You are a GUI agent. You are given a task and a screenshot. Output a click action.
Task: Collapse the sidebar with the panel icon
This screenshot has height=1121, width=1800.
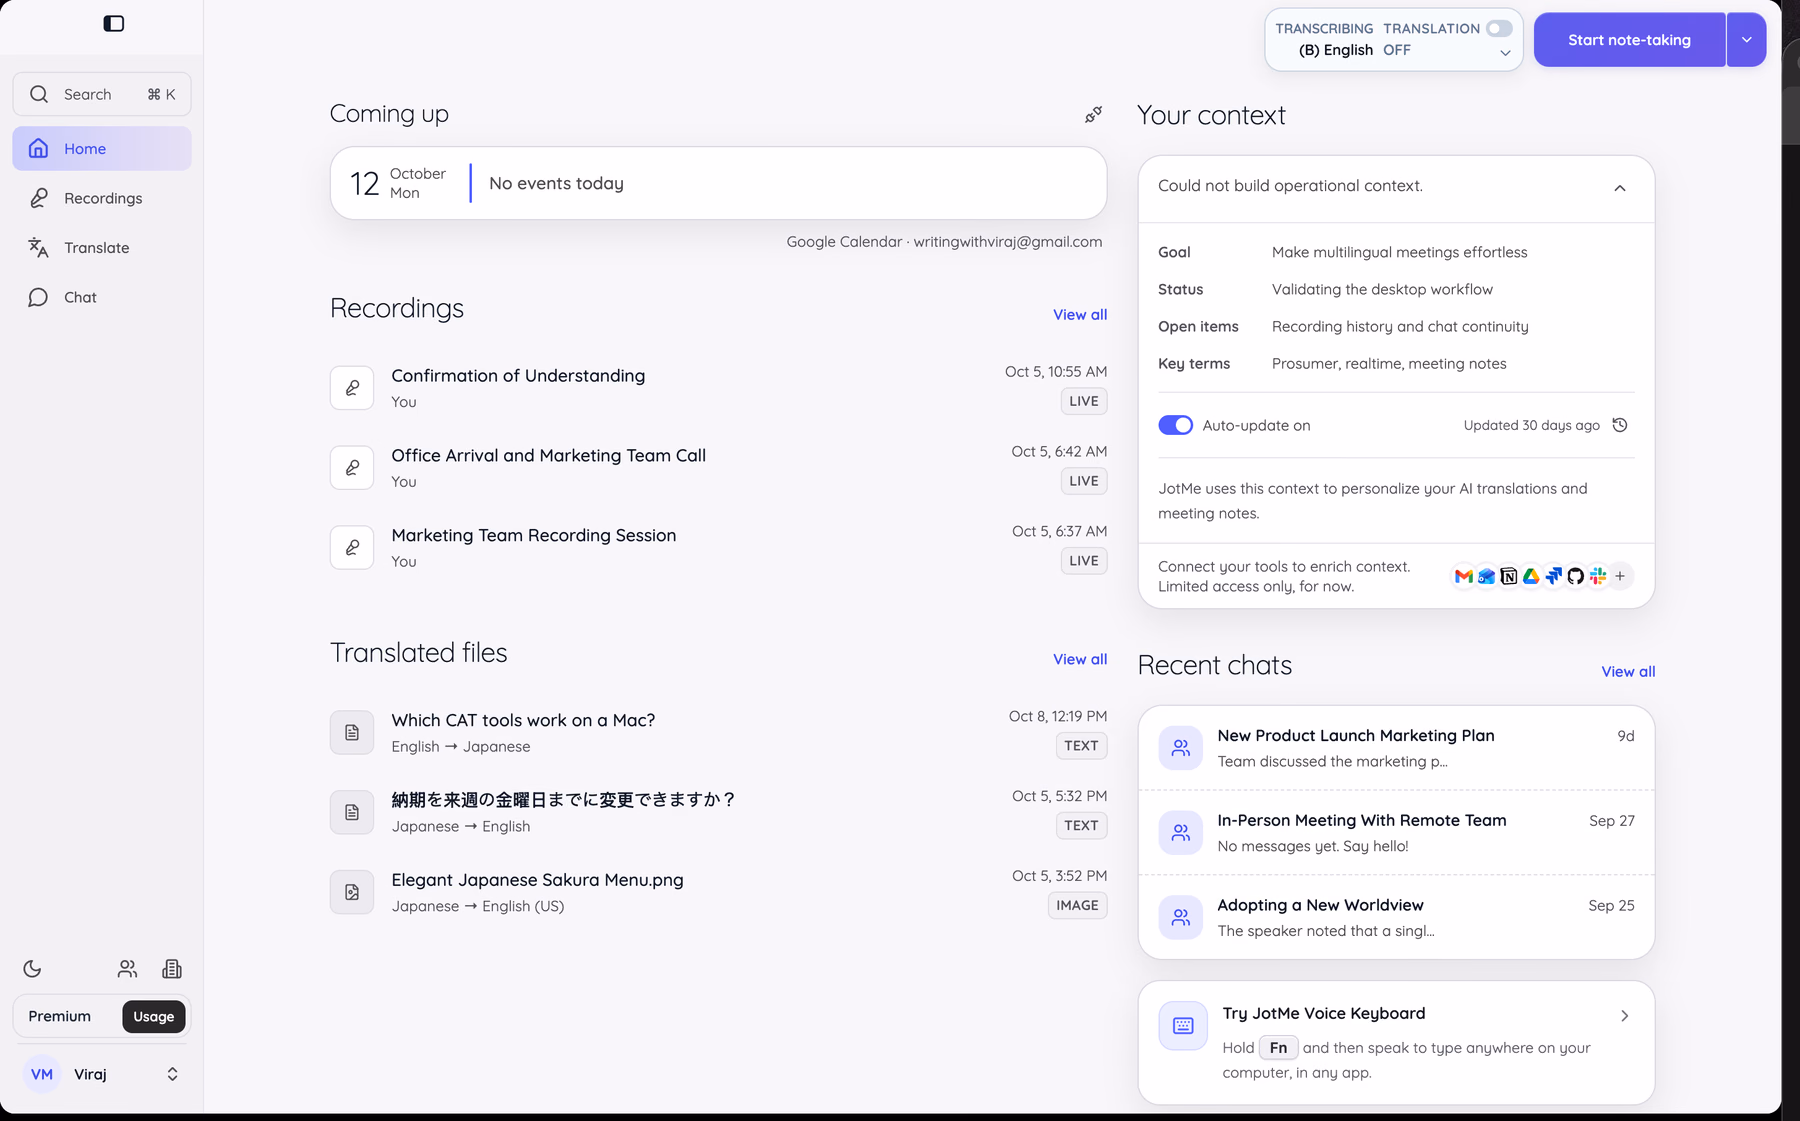coord(114,23)
